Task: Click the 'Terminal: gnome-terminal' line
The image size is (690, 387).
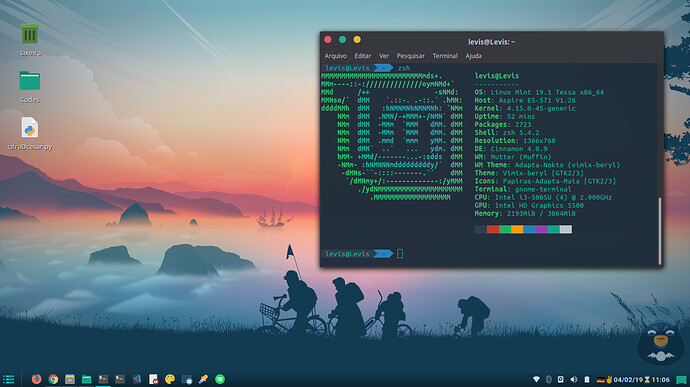Action: [x=523, y=189]
